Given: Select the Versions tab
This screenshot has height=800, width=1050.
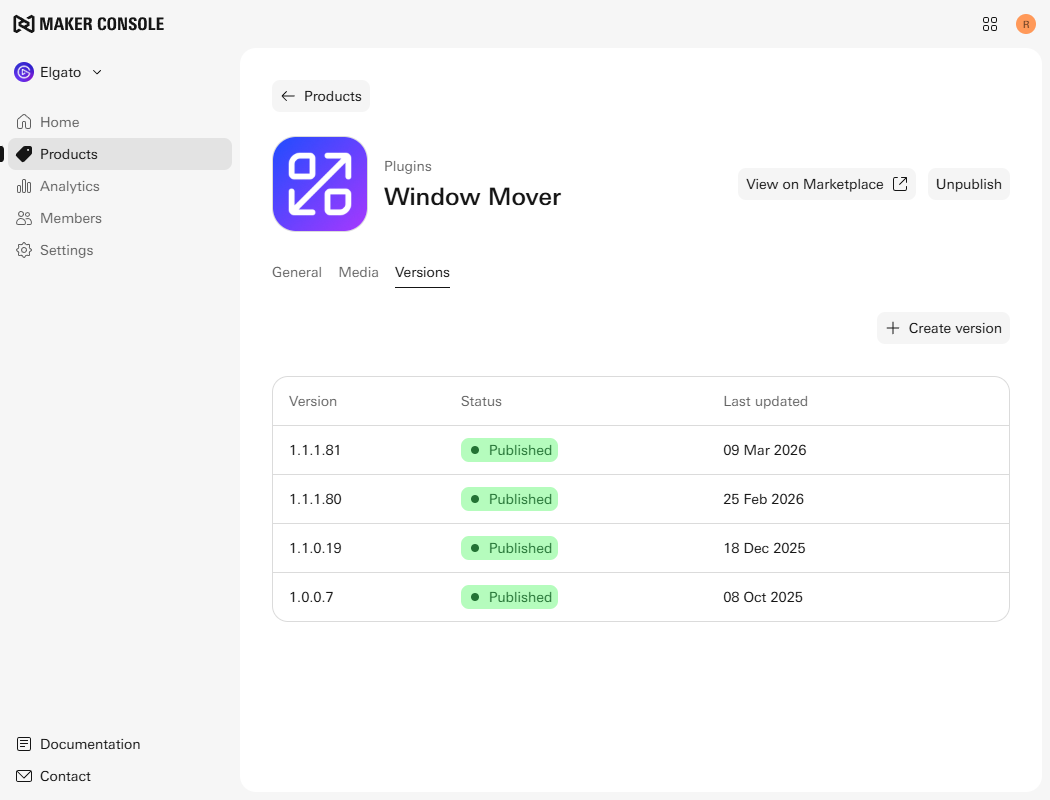Looking at the screenshot, I should [422, 272].
